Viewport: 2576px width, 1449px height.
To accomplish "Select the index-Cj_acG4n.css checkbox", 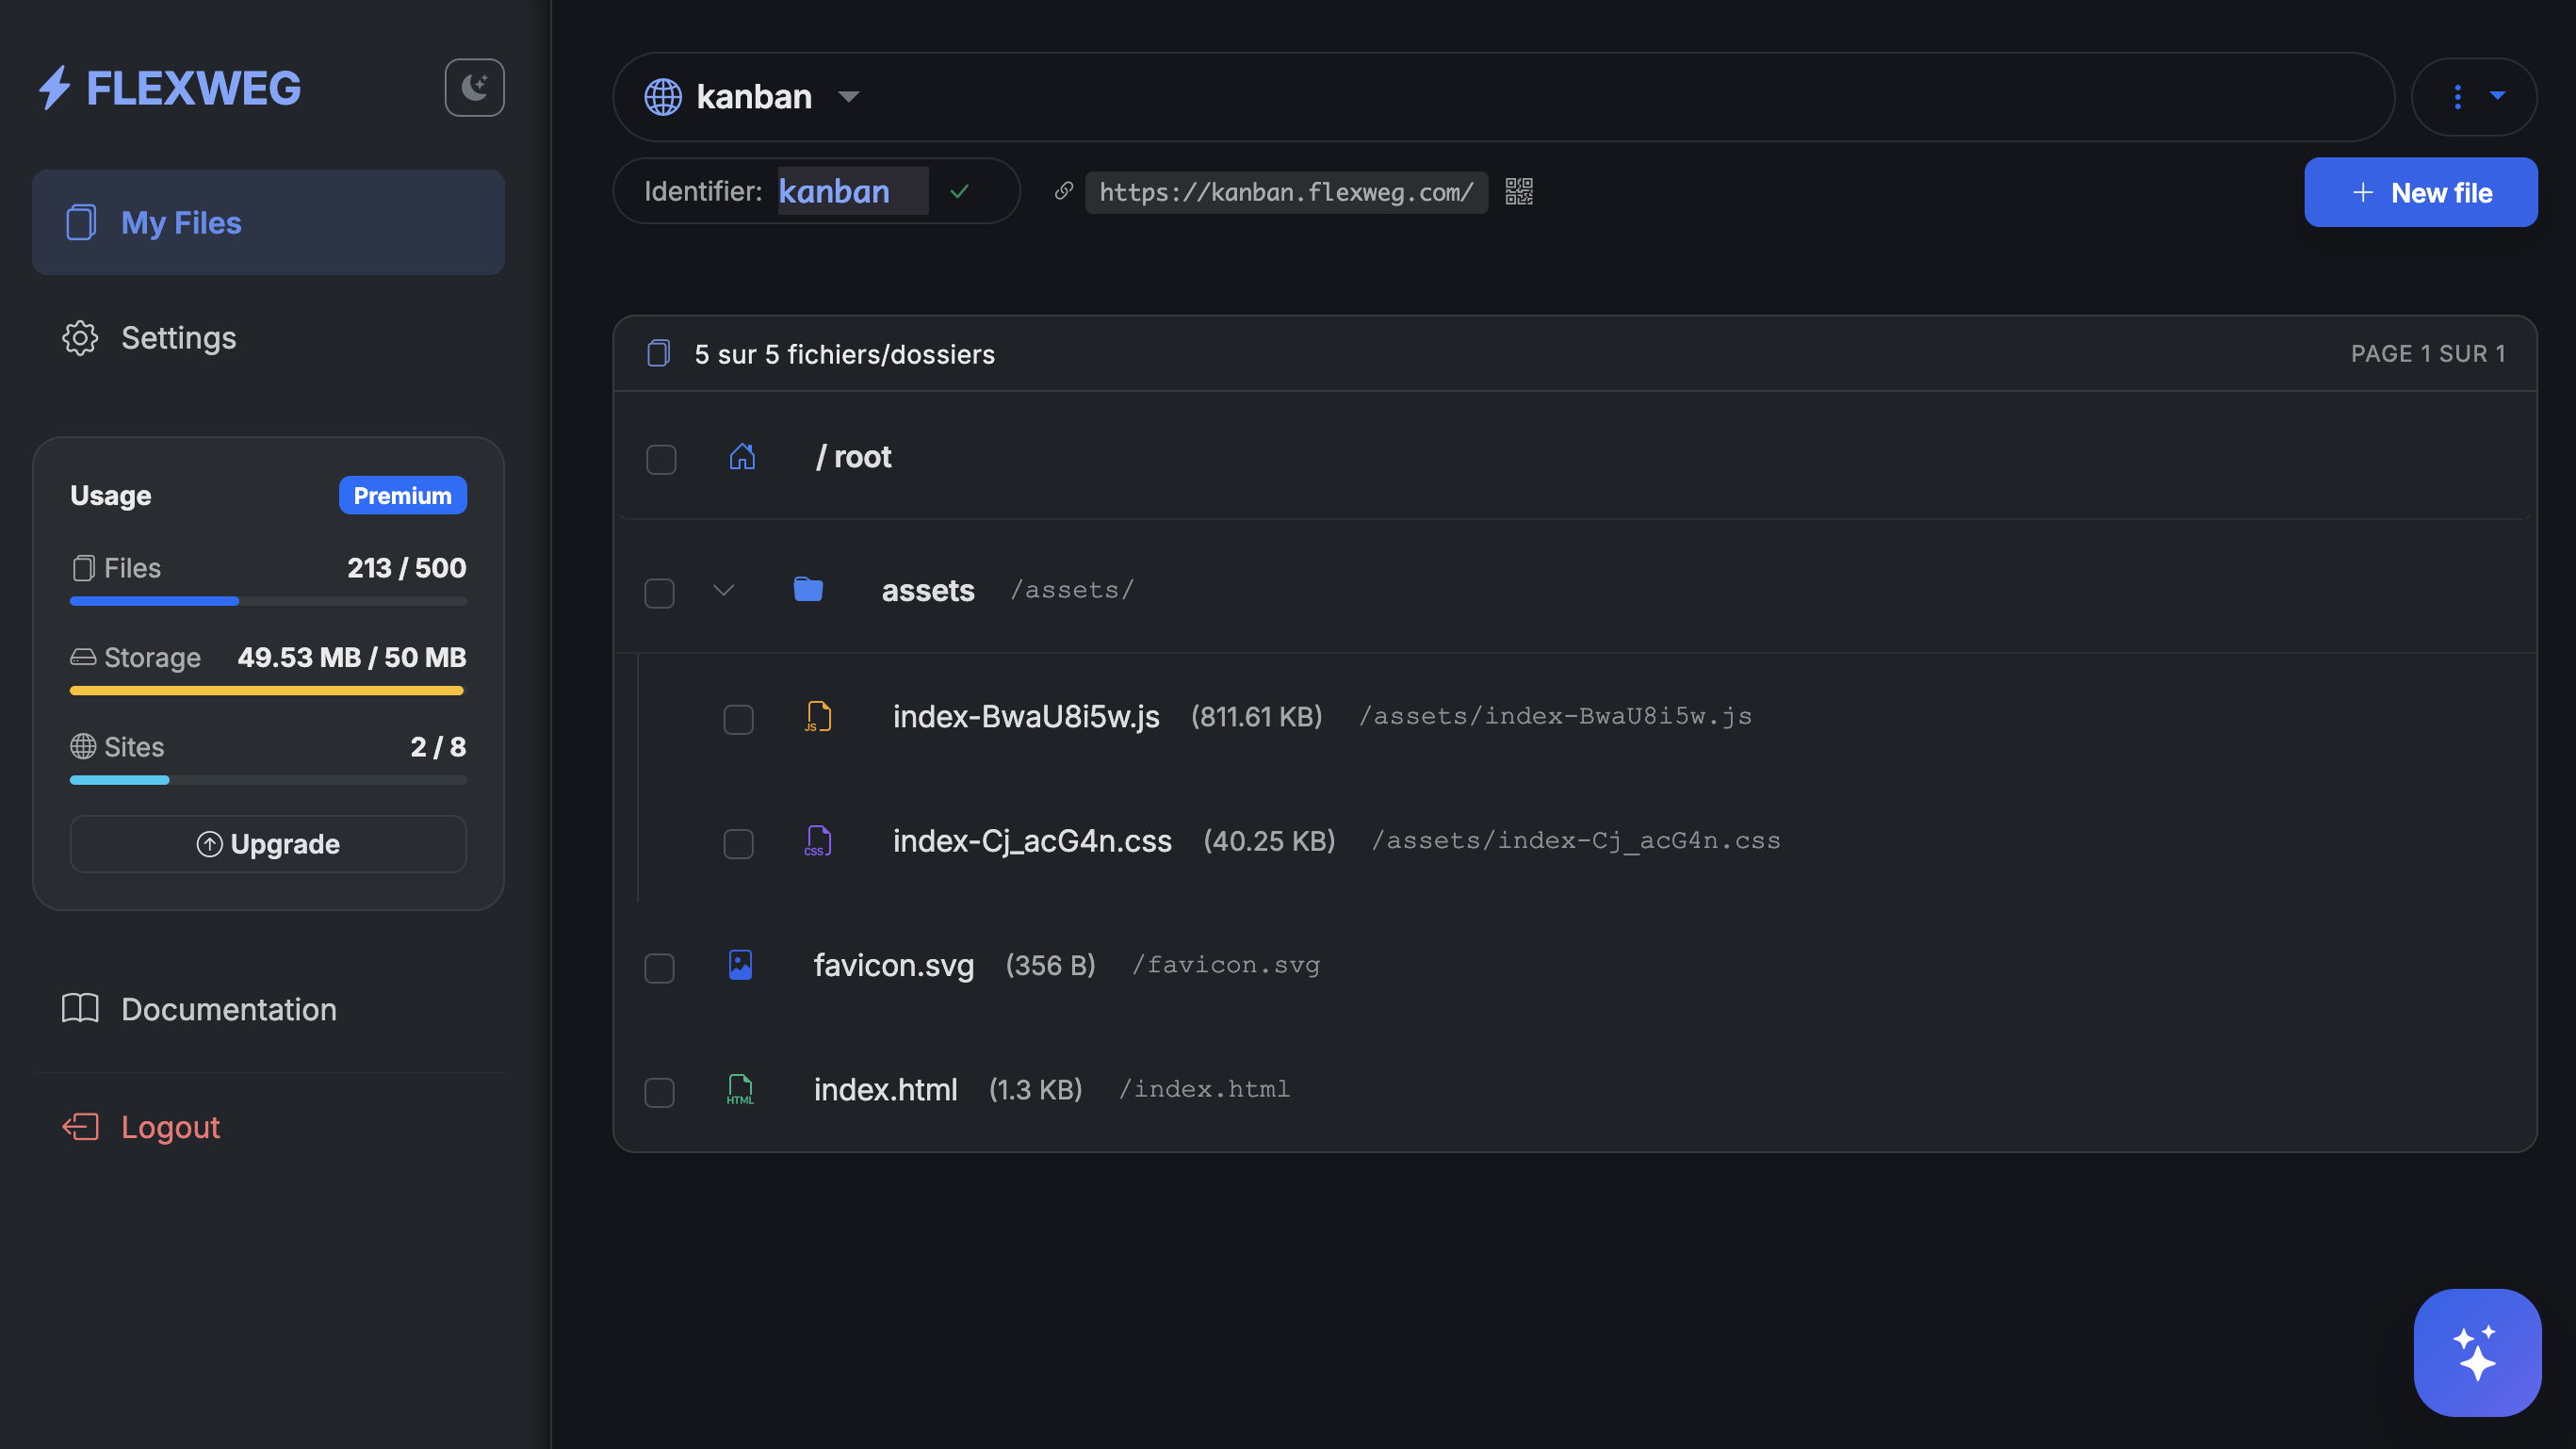I will pyautogui.click(x=738, y=844).
